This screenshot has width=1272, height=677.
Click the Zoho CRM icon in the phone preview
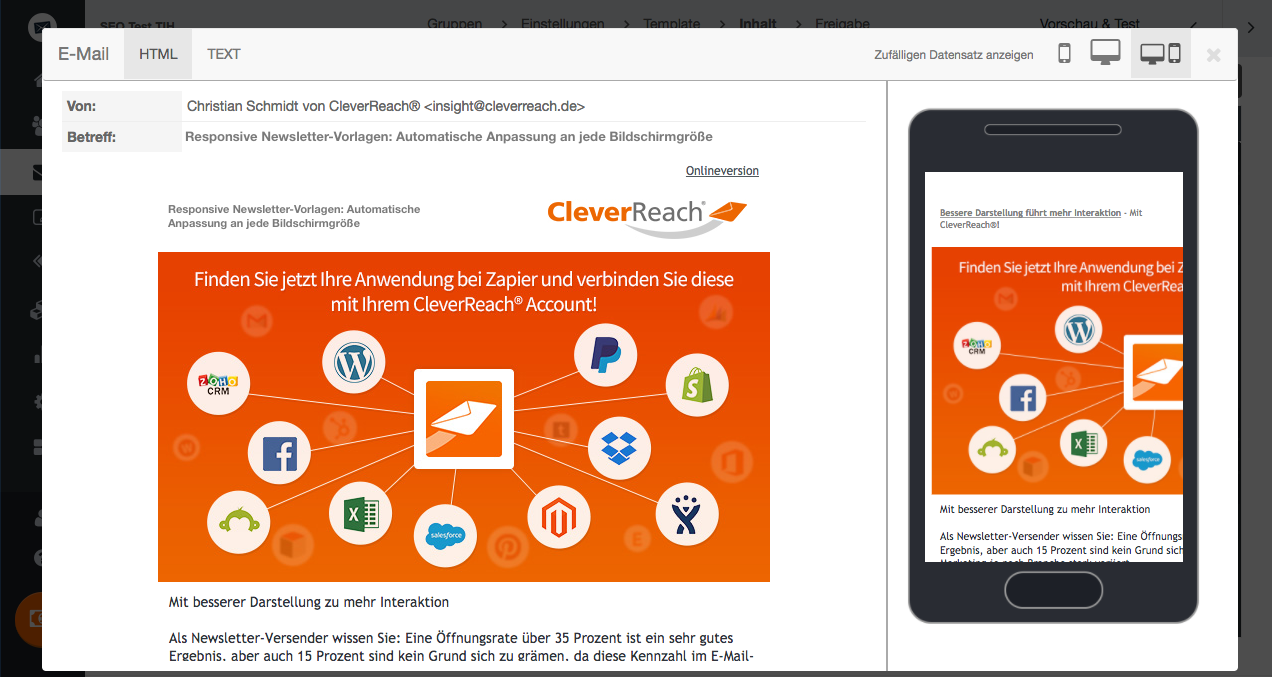977,346
